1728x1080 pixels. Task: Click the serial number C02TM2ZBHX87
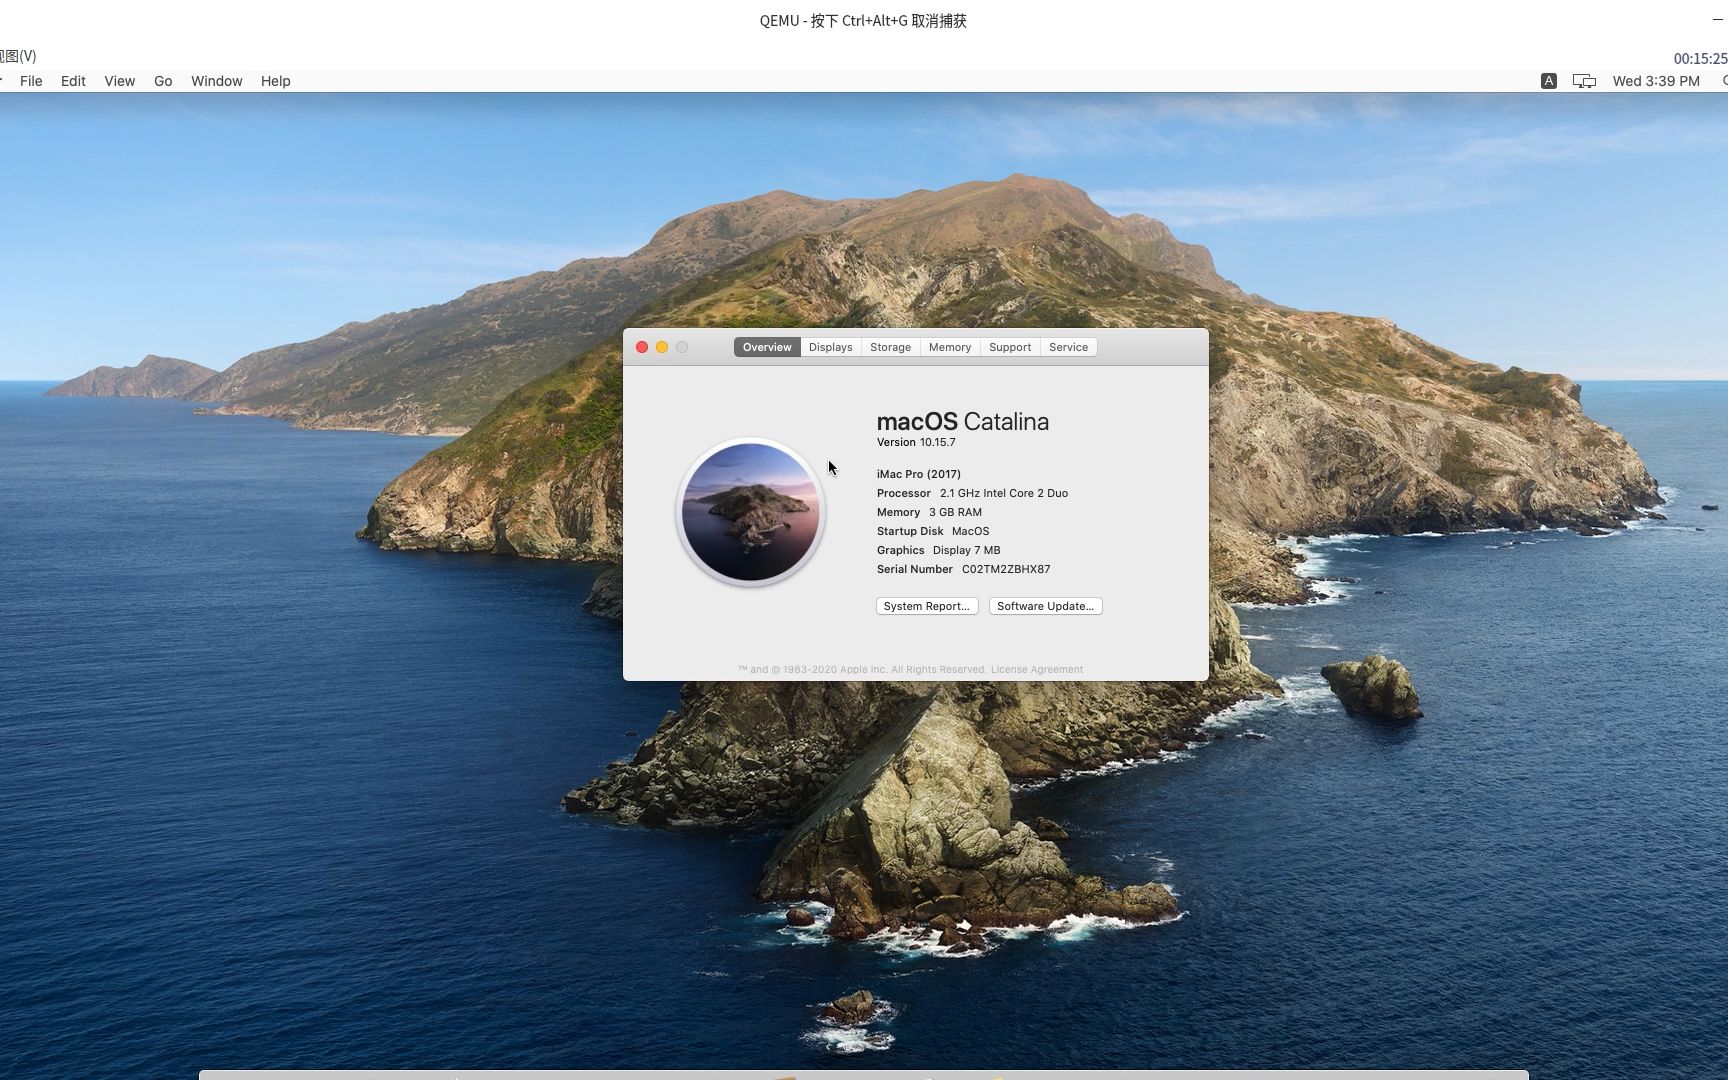point(1006,569)
